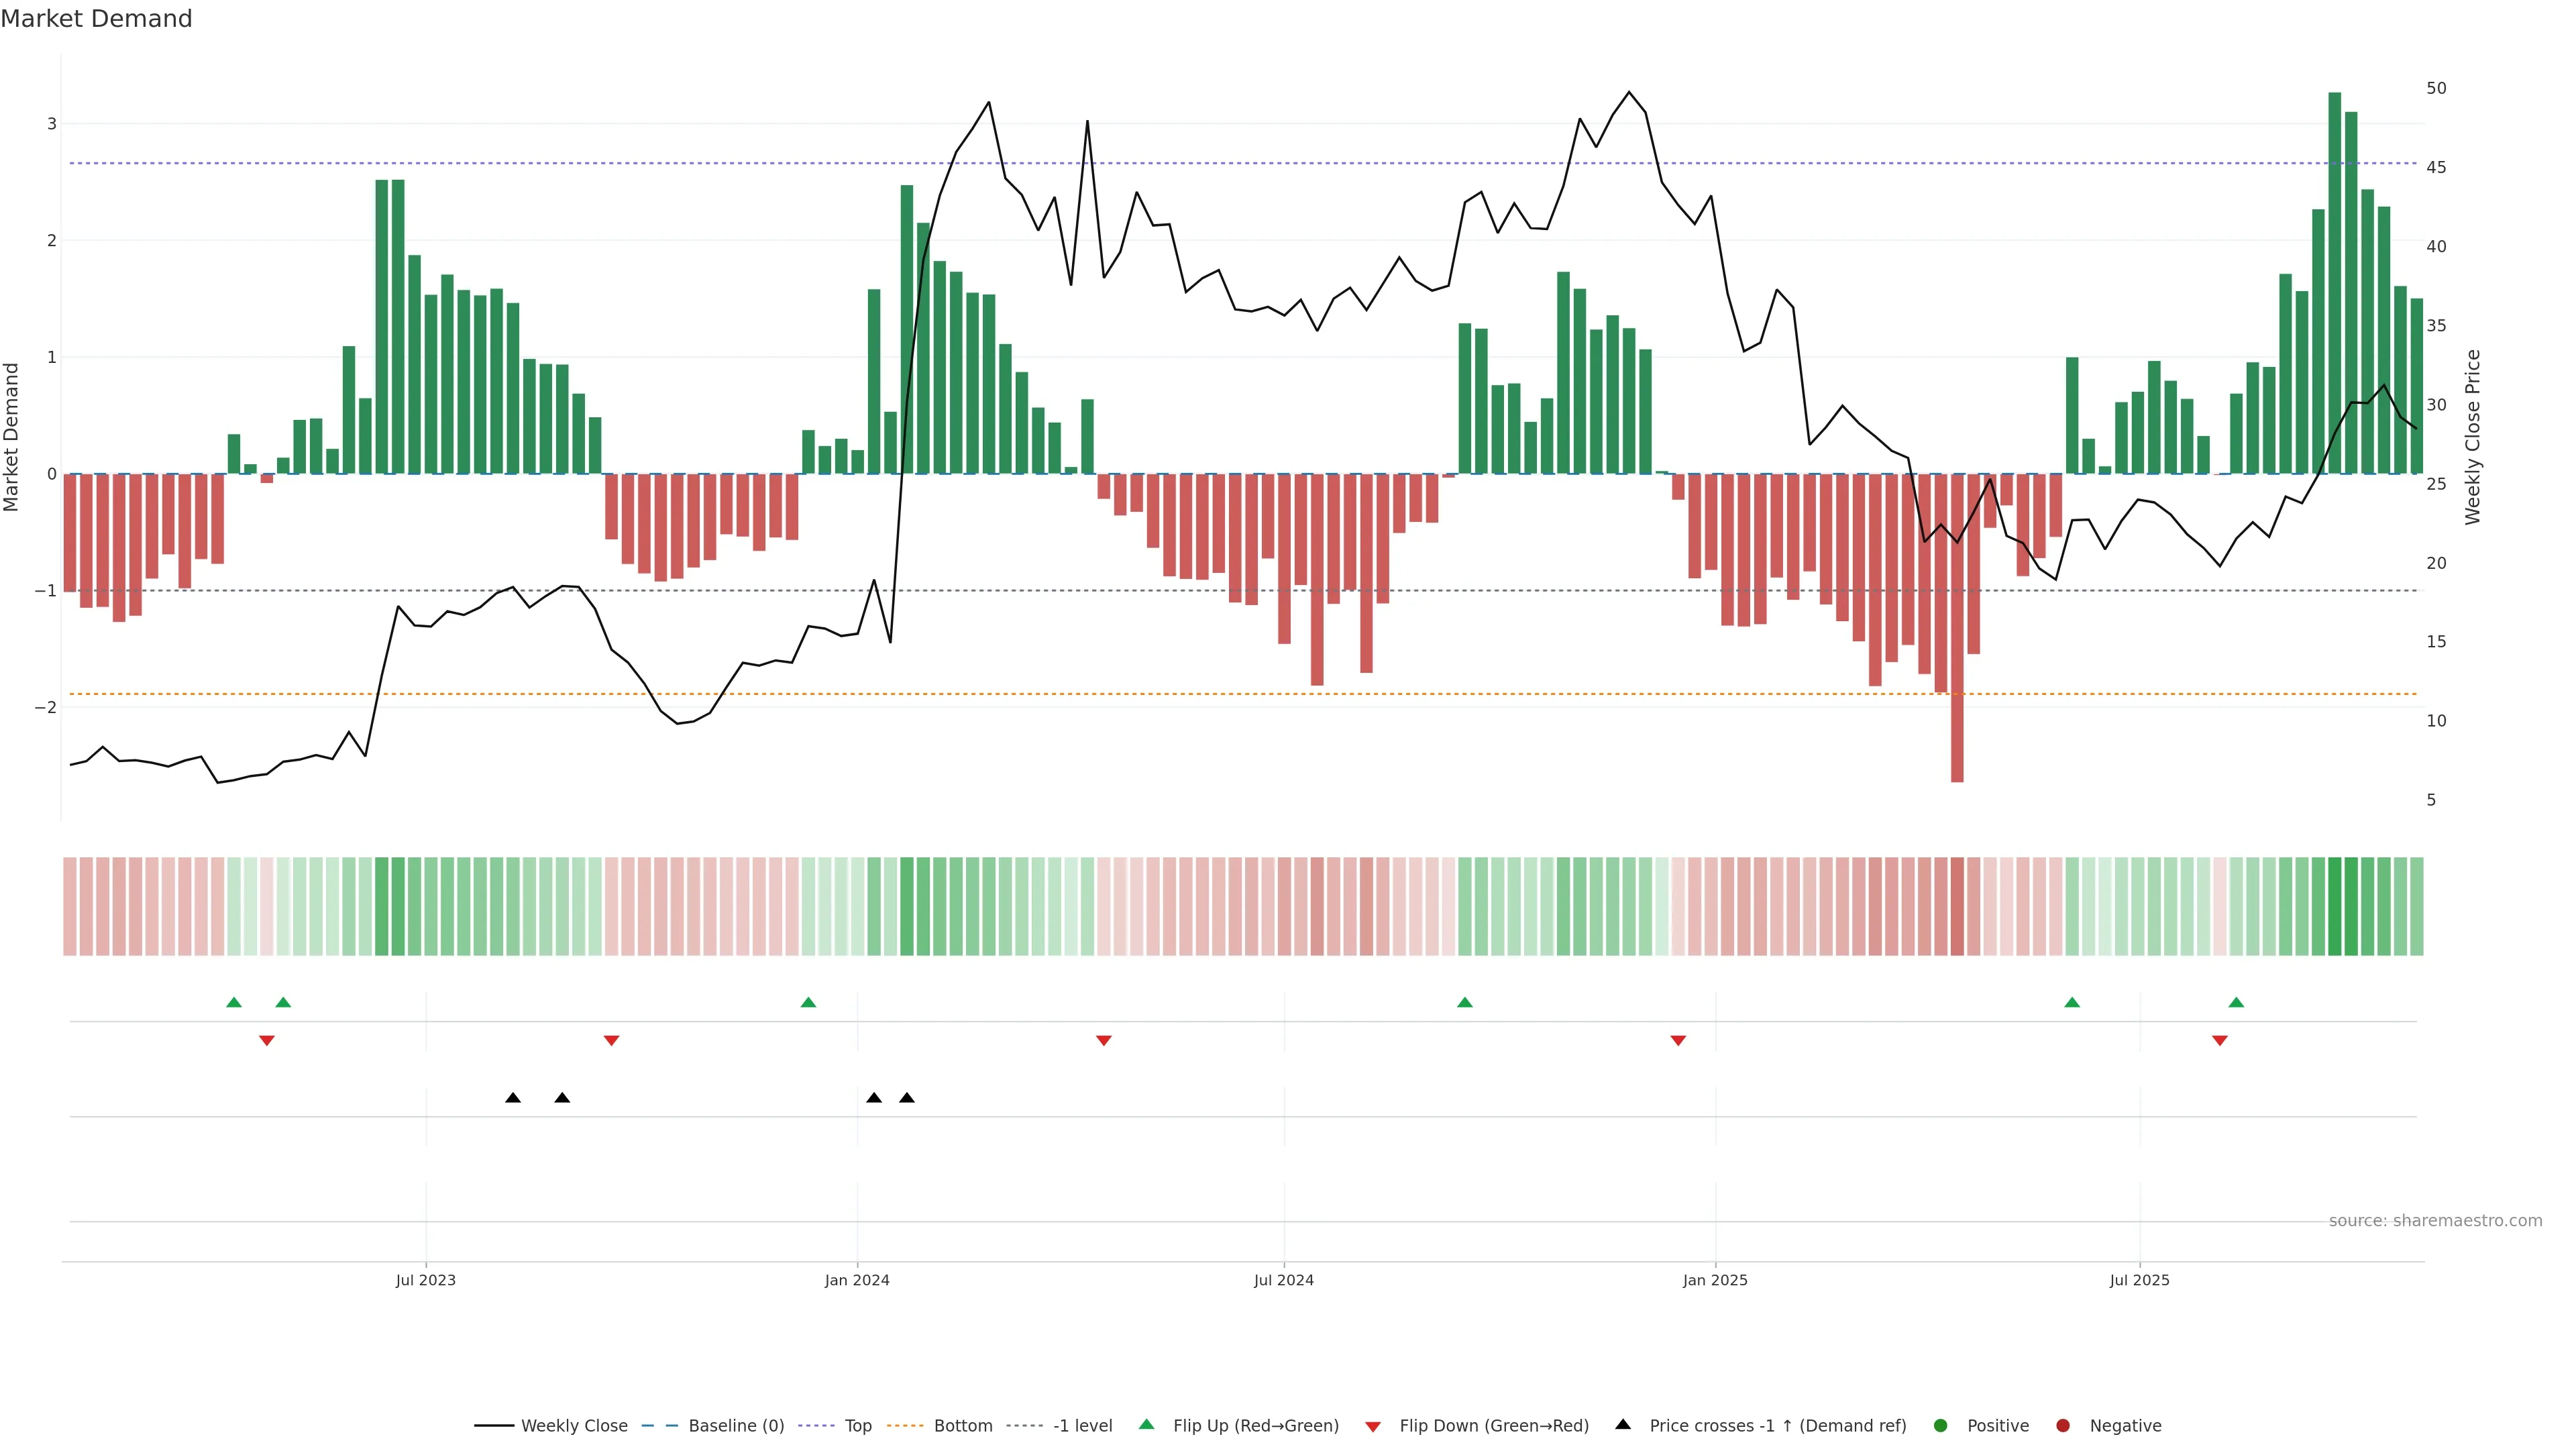Click the rightmost red Flip Down triangle marker
Viewport: 2576px width, 1449px height.
[2219, 1041]
